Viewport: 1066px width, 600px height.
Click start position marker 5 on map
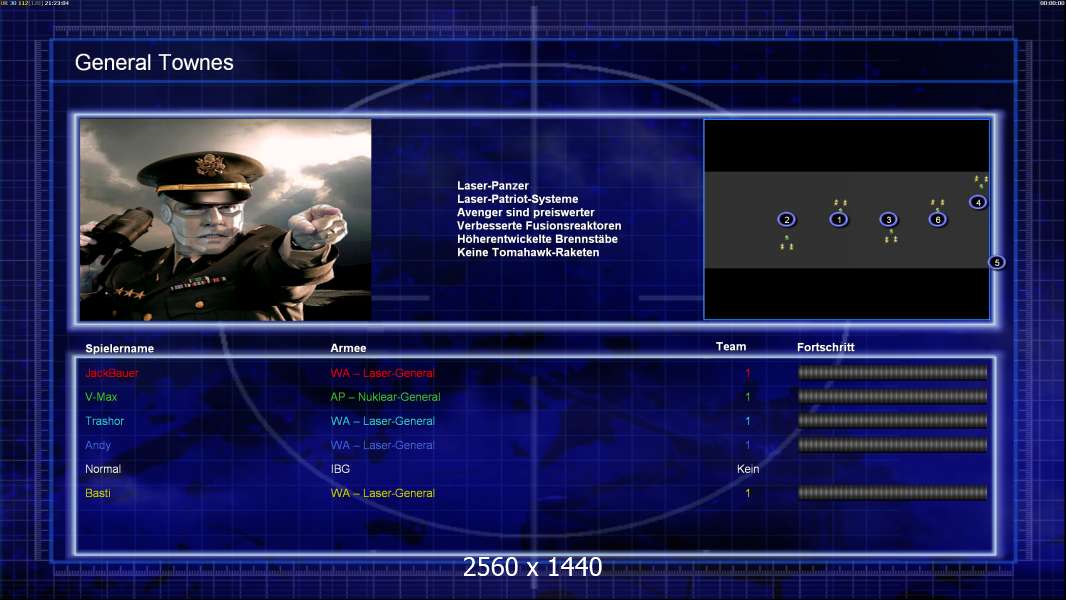[997, 262]
